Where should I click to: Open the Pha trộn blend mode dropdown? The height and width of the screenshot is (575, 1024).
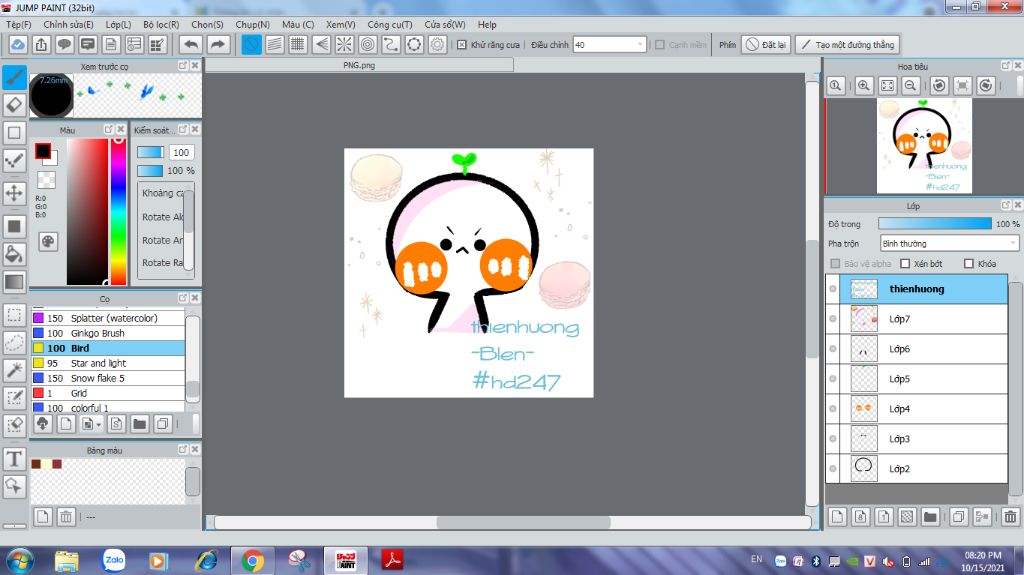[948, 243]
